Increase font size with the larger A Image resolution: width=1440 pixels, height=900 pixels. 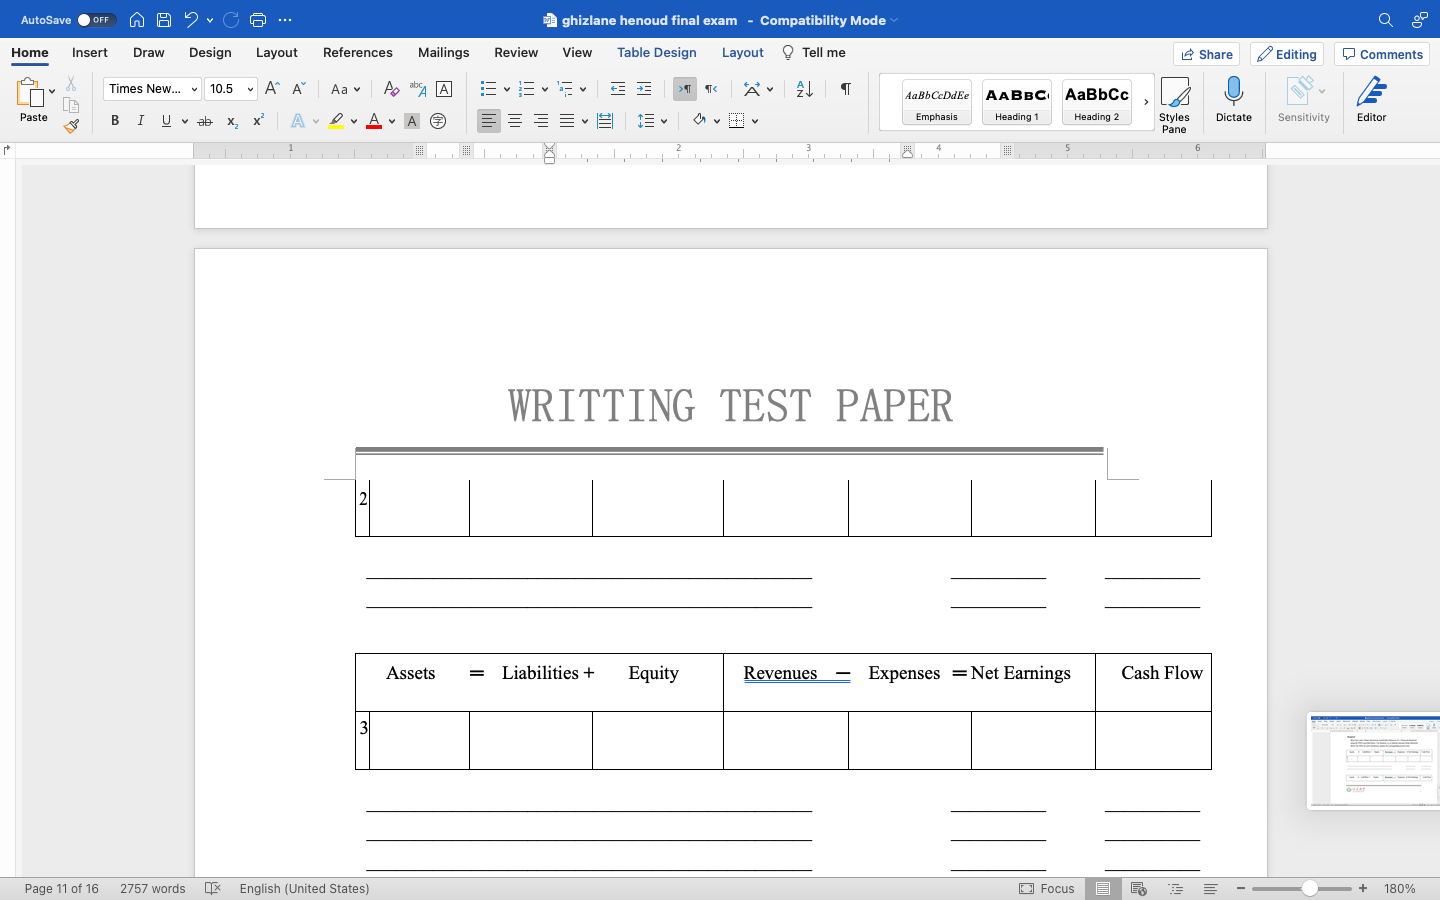(272, 89)
